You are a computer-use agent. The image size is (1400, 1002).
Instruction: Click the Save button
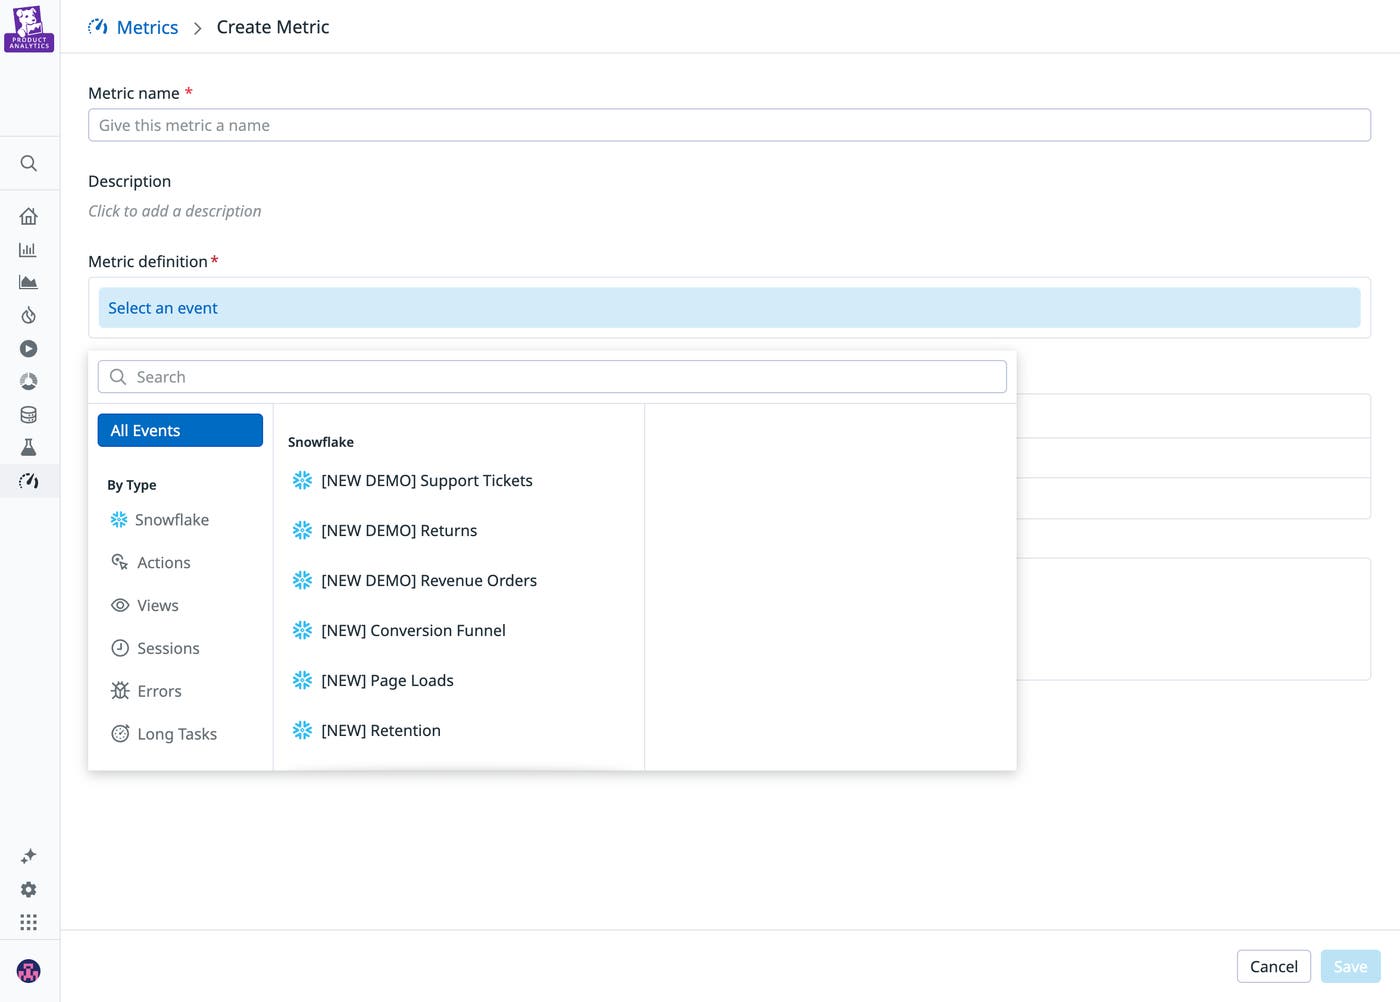click(1350, 966)
